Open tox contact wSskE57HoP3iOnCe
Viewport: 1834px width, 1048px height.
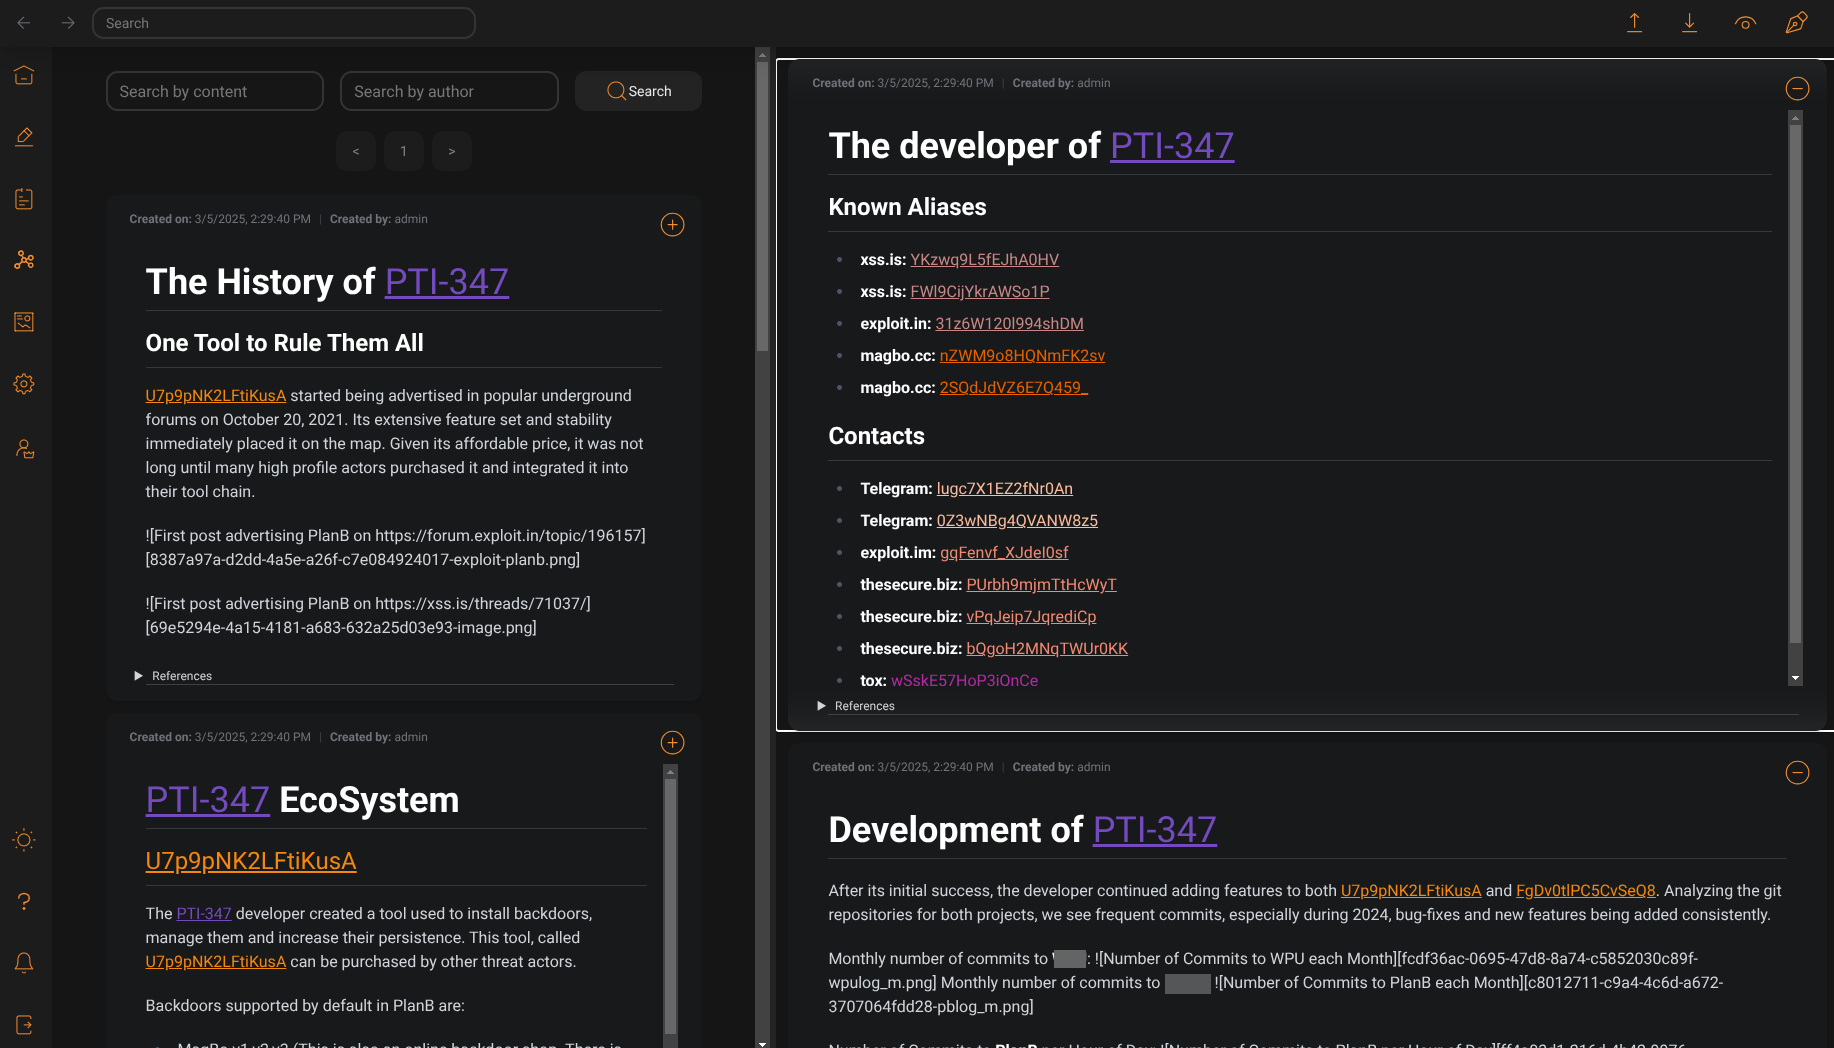964,681
